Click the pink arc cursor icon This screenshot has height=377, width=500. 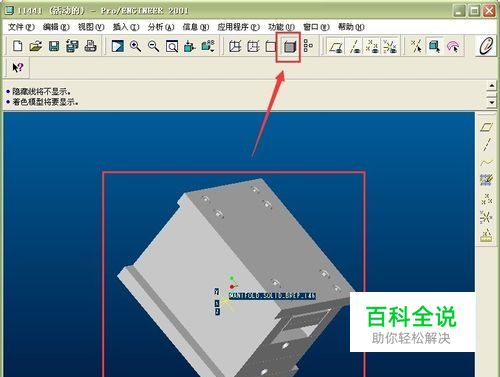(453, 47)
